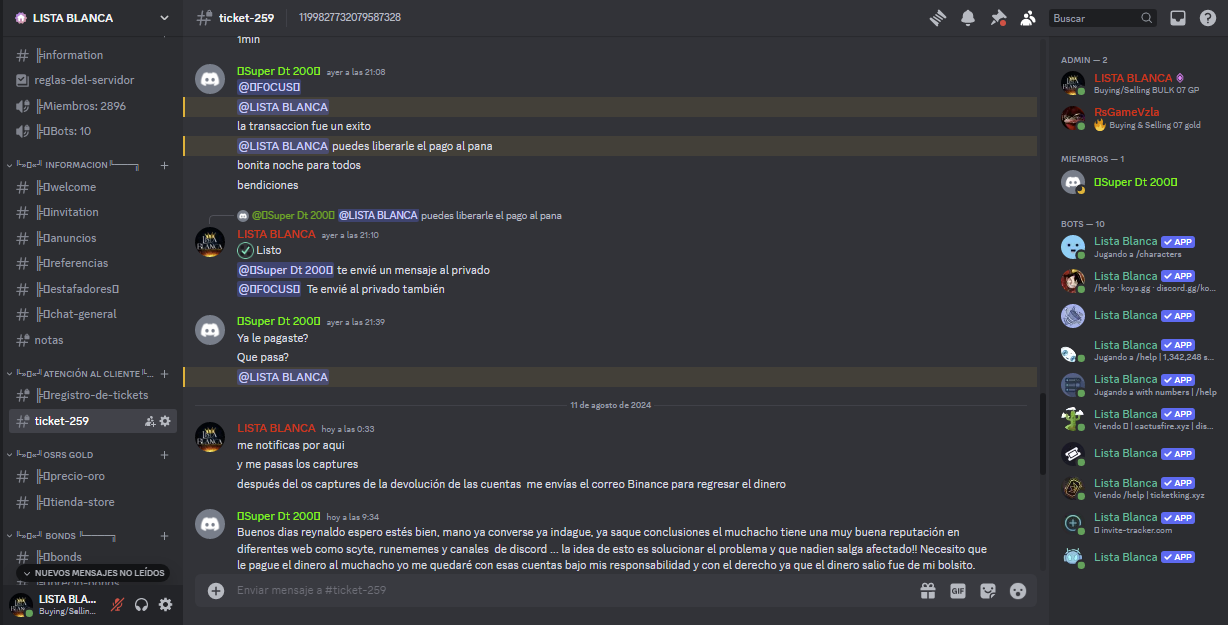Jump to new unread messages button

pos(92,573)
